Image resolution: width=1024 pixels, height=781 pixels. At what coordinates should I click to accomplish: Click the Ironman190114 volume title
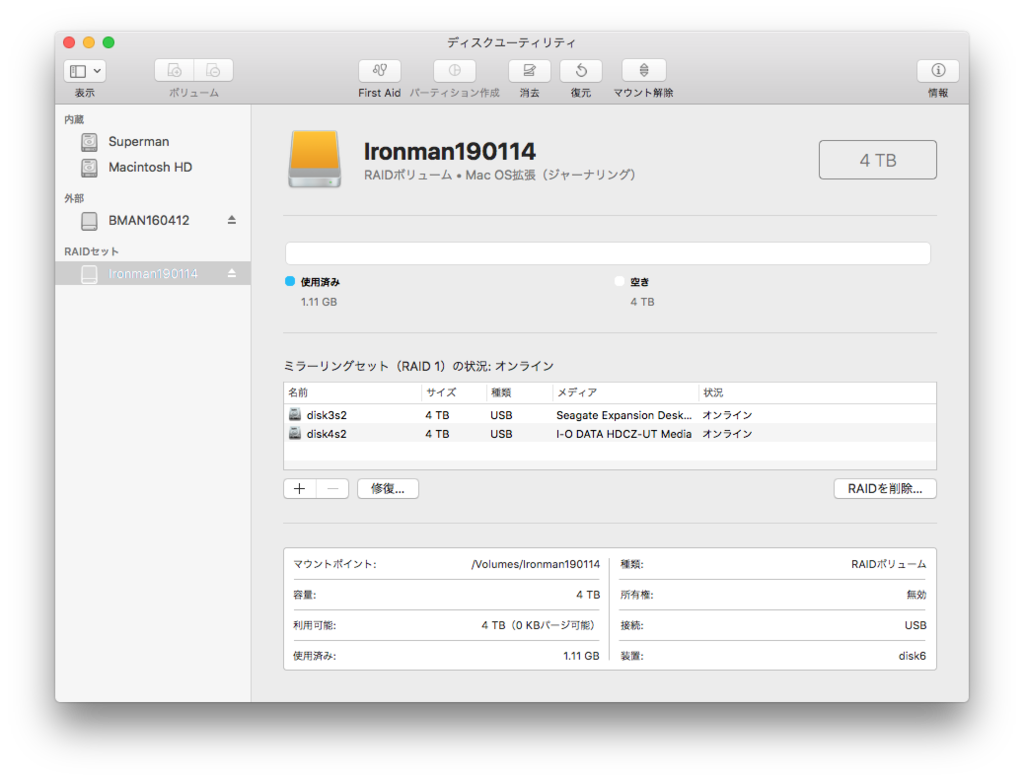(x=450, y=151)
